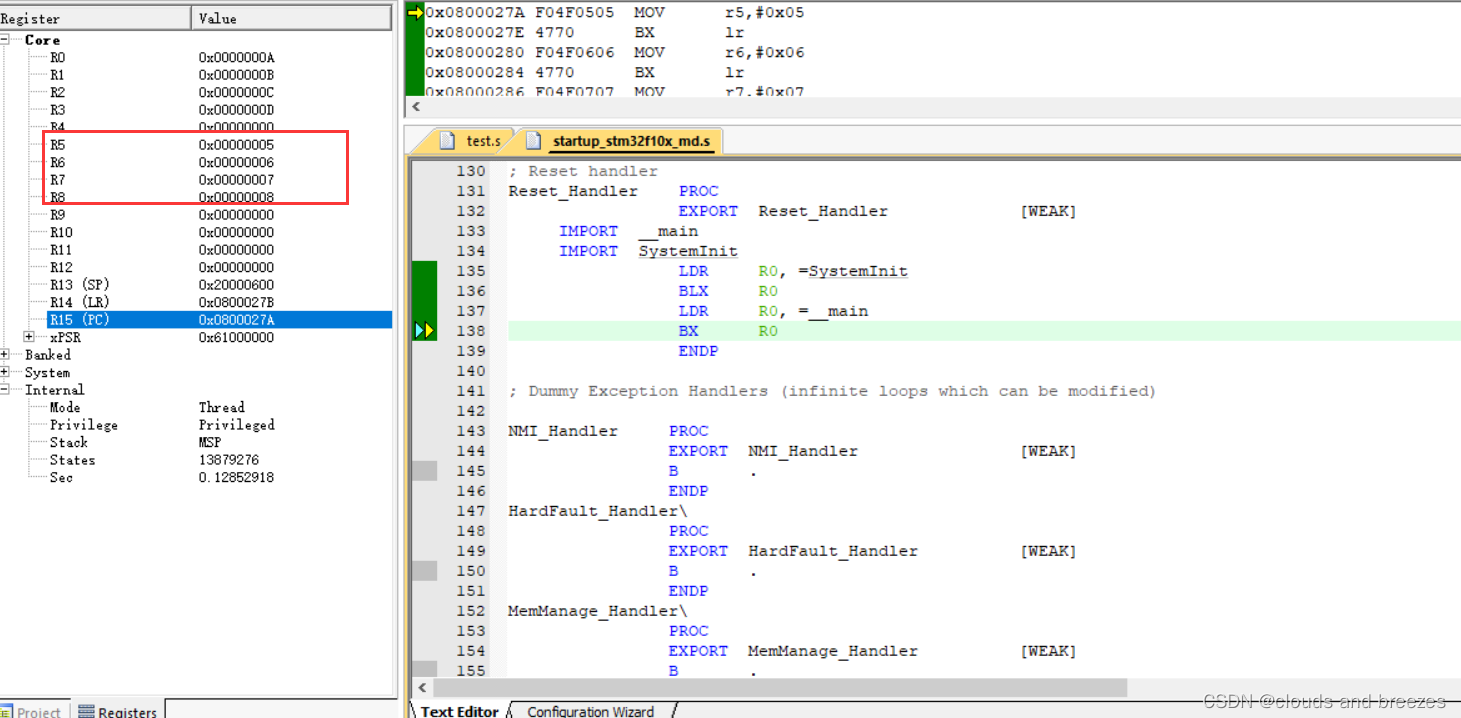This screenshot has height=718, width=1461.
Task: Click R3 value 0x0000000D
Action: 236,110
